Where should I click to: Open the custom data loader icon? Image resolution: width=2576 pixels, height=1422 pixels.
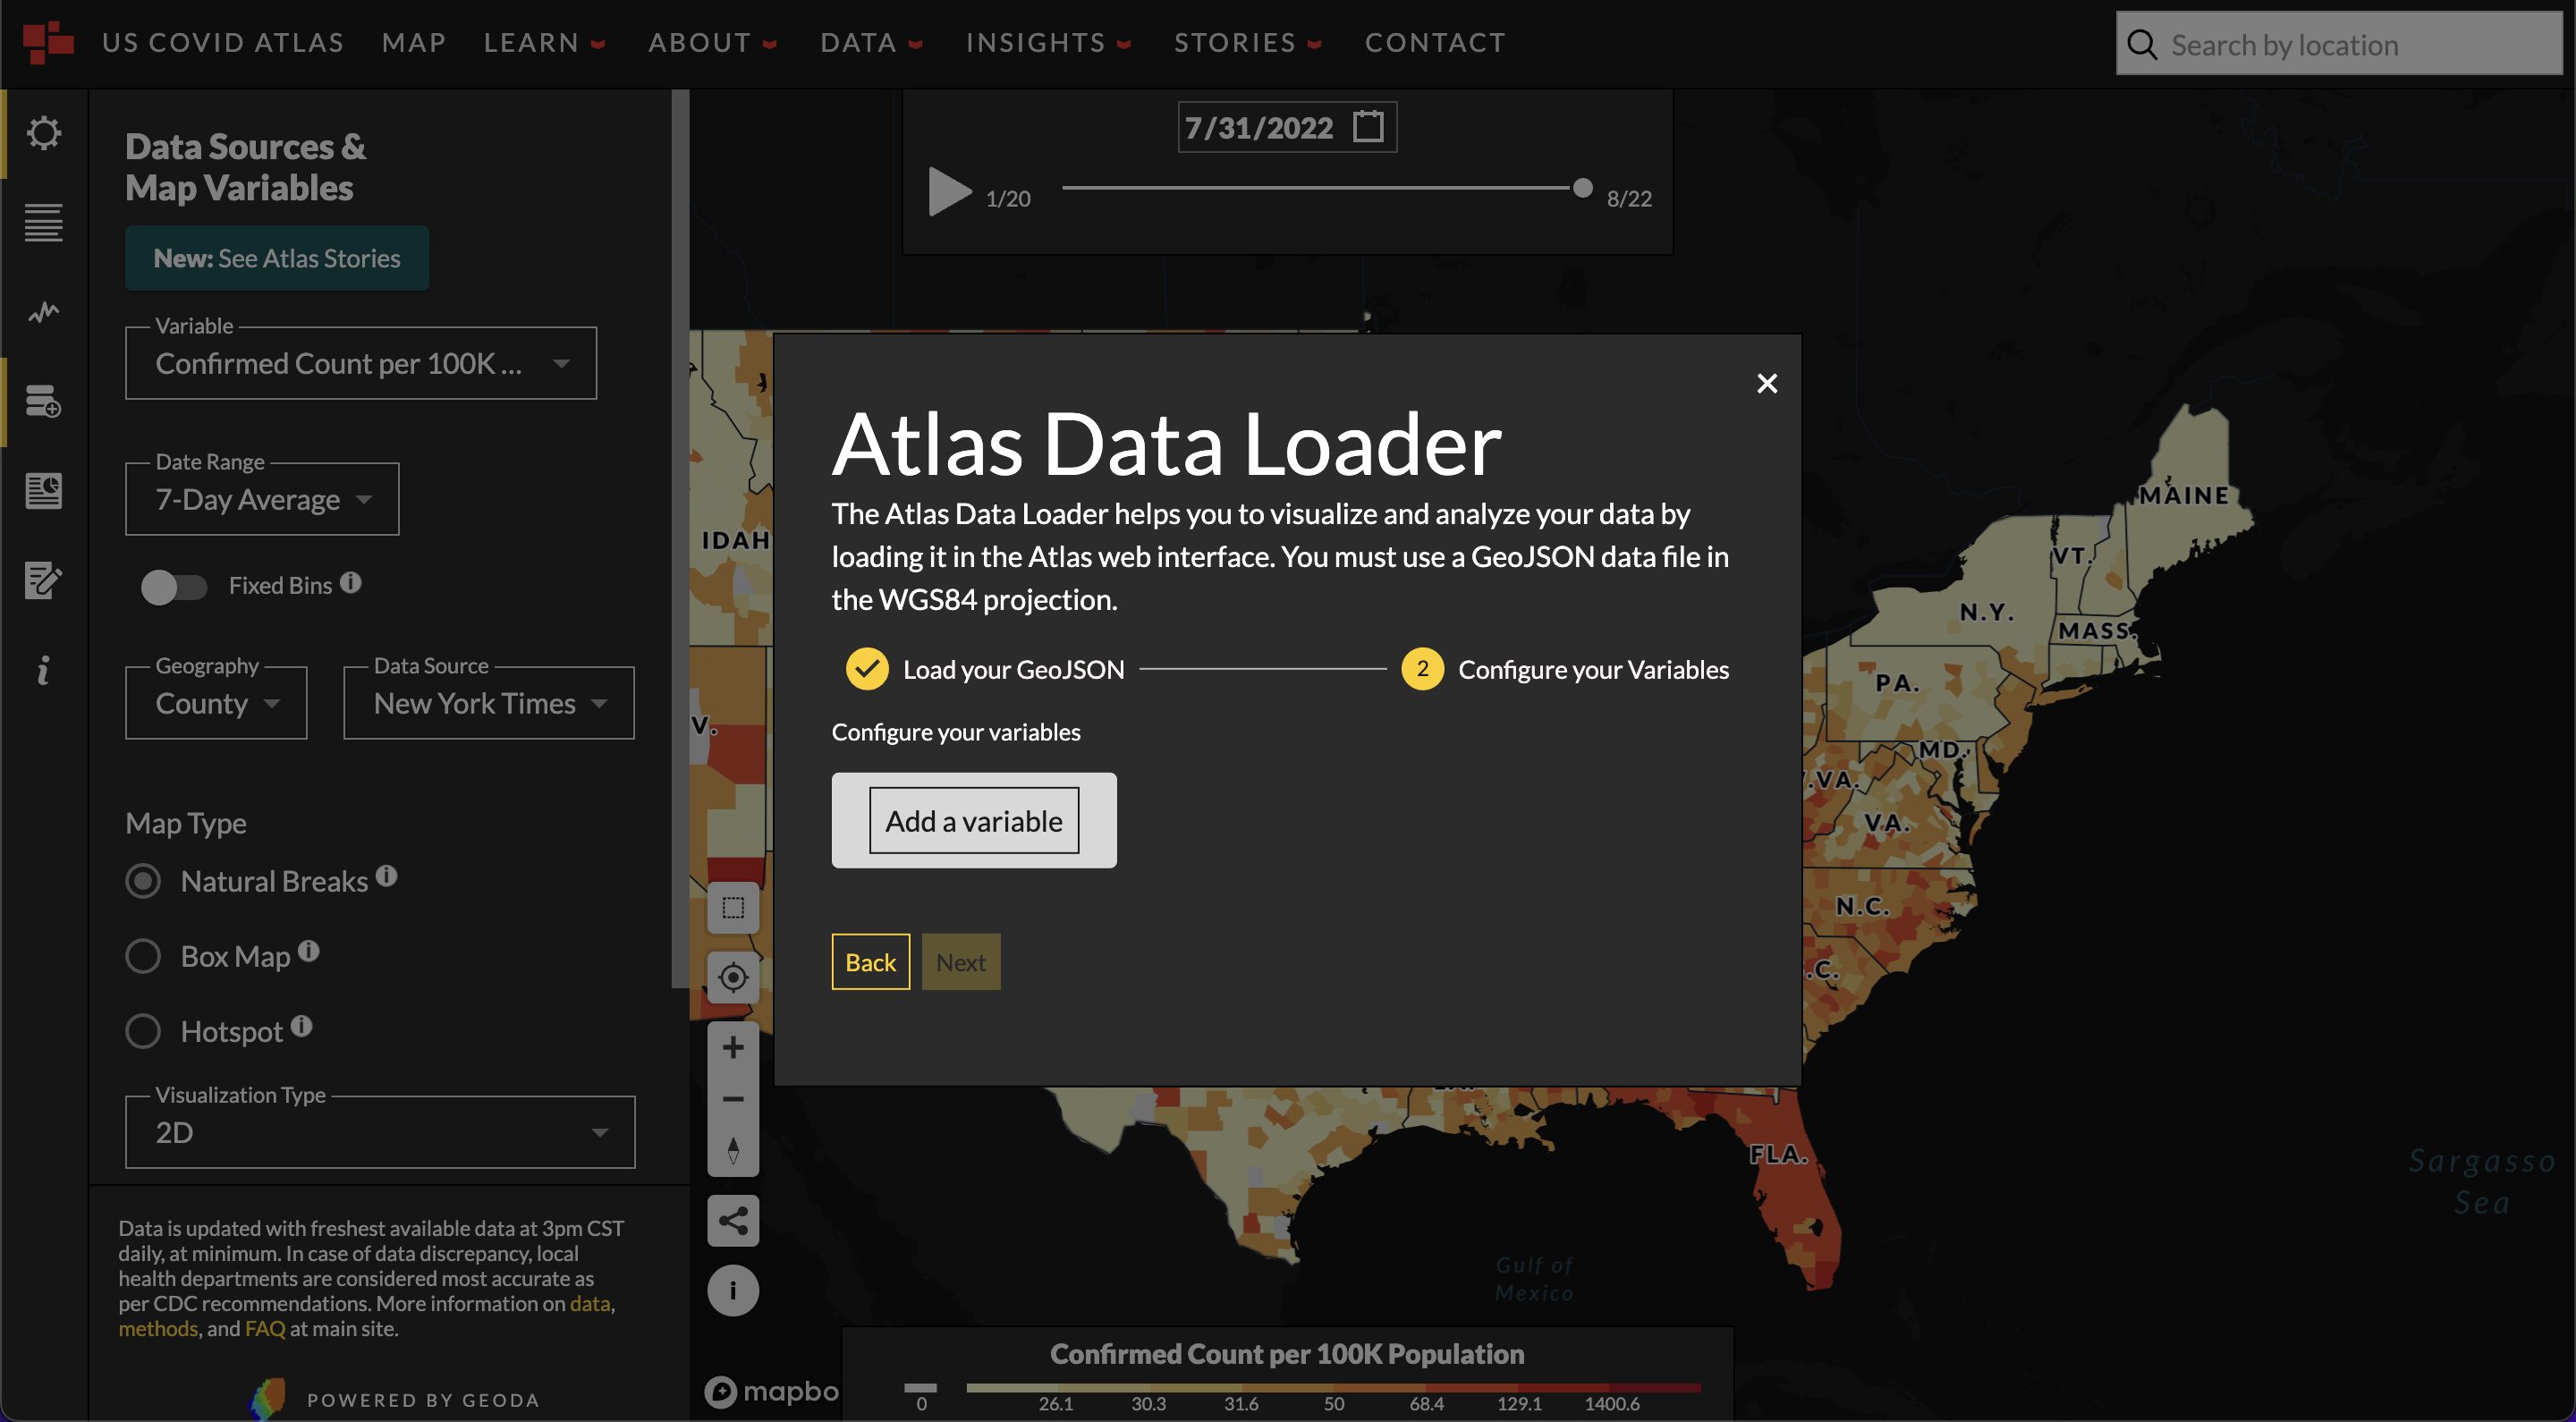(43, 402)
